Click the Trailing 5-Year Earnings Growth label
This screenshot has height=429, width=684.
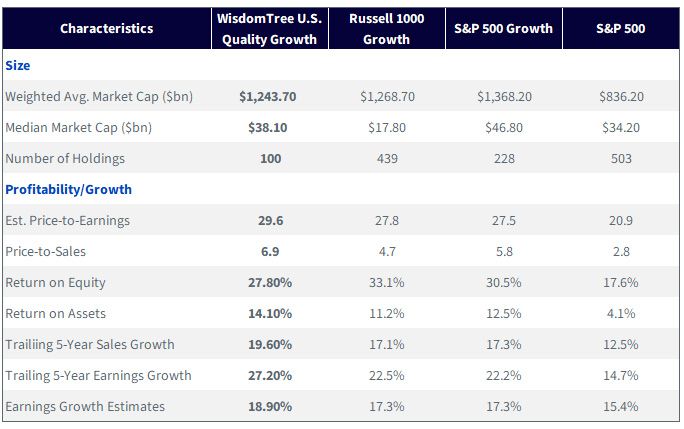pyautogui.click(x=98, y=376)
